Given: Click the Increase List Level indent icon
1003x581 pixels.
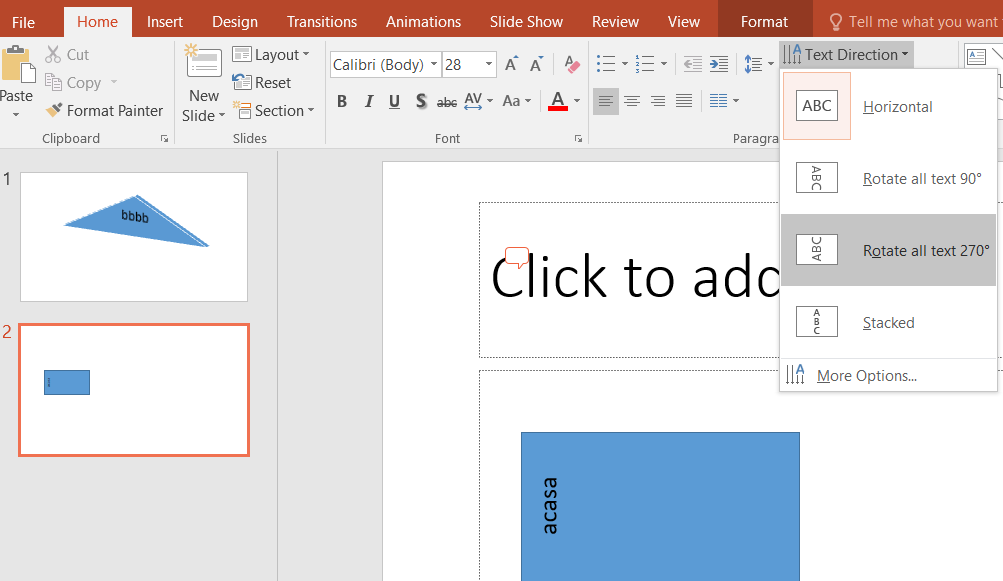Looking at the screenshot, I should pyautogui.click(x=719, y=65).
